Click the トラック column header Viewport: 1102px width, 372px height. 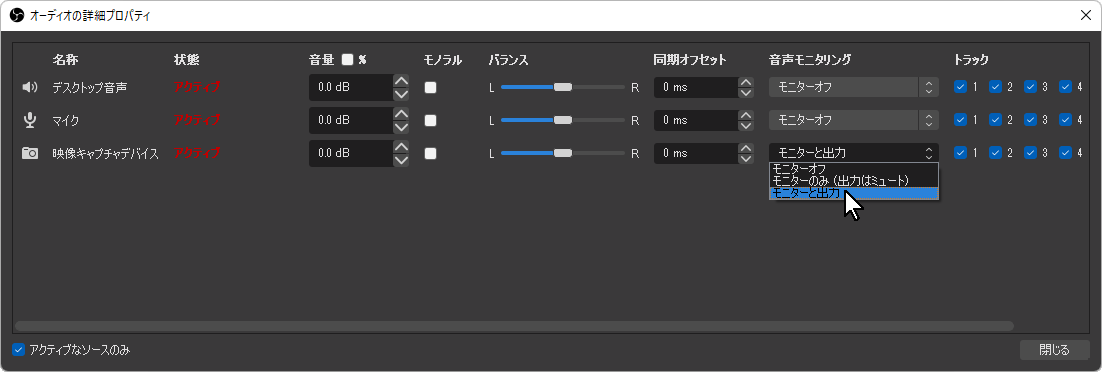tap(971, 60)
